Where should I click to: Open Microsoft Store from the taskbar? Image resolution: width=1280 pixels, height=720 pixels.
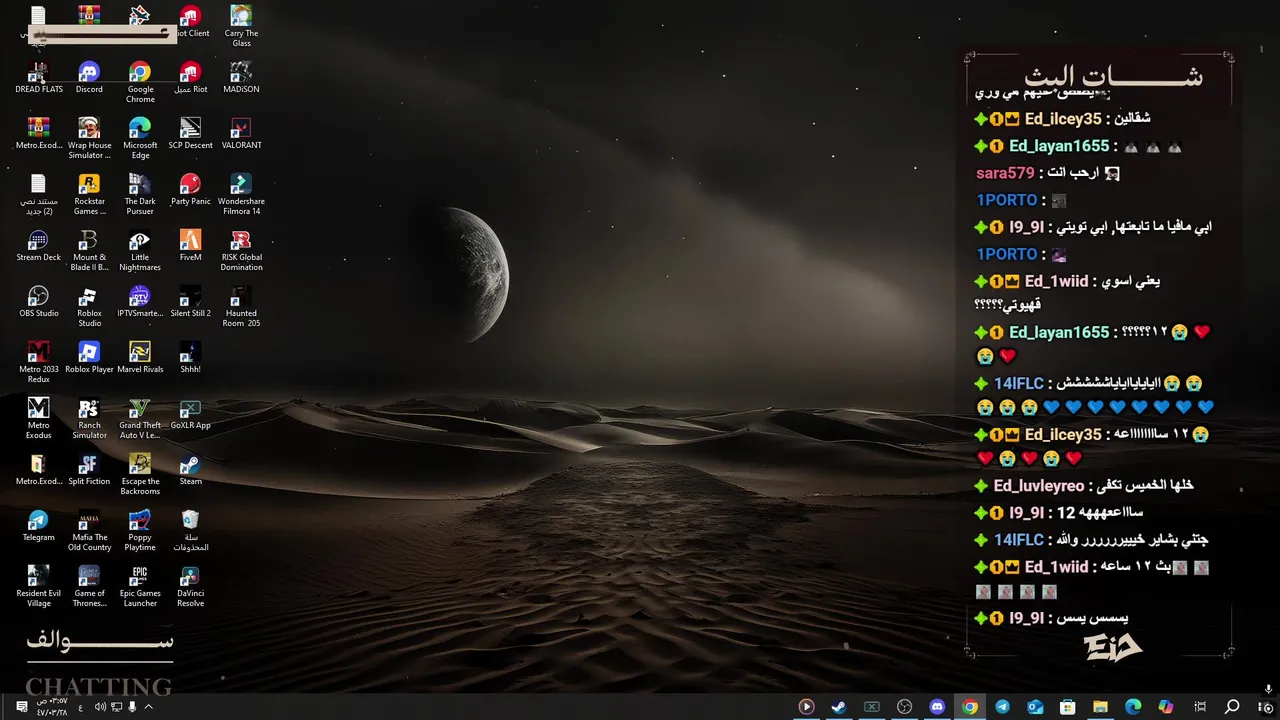tap(1067, 707)
